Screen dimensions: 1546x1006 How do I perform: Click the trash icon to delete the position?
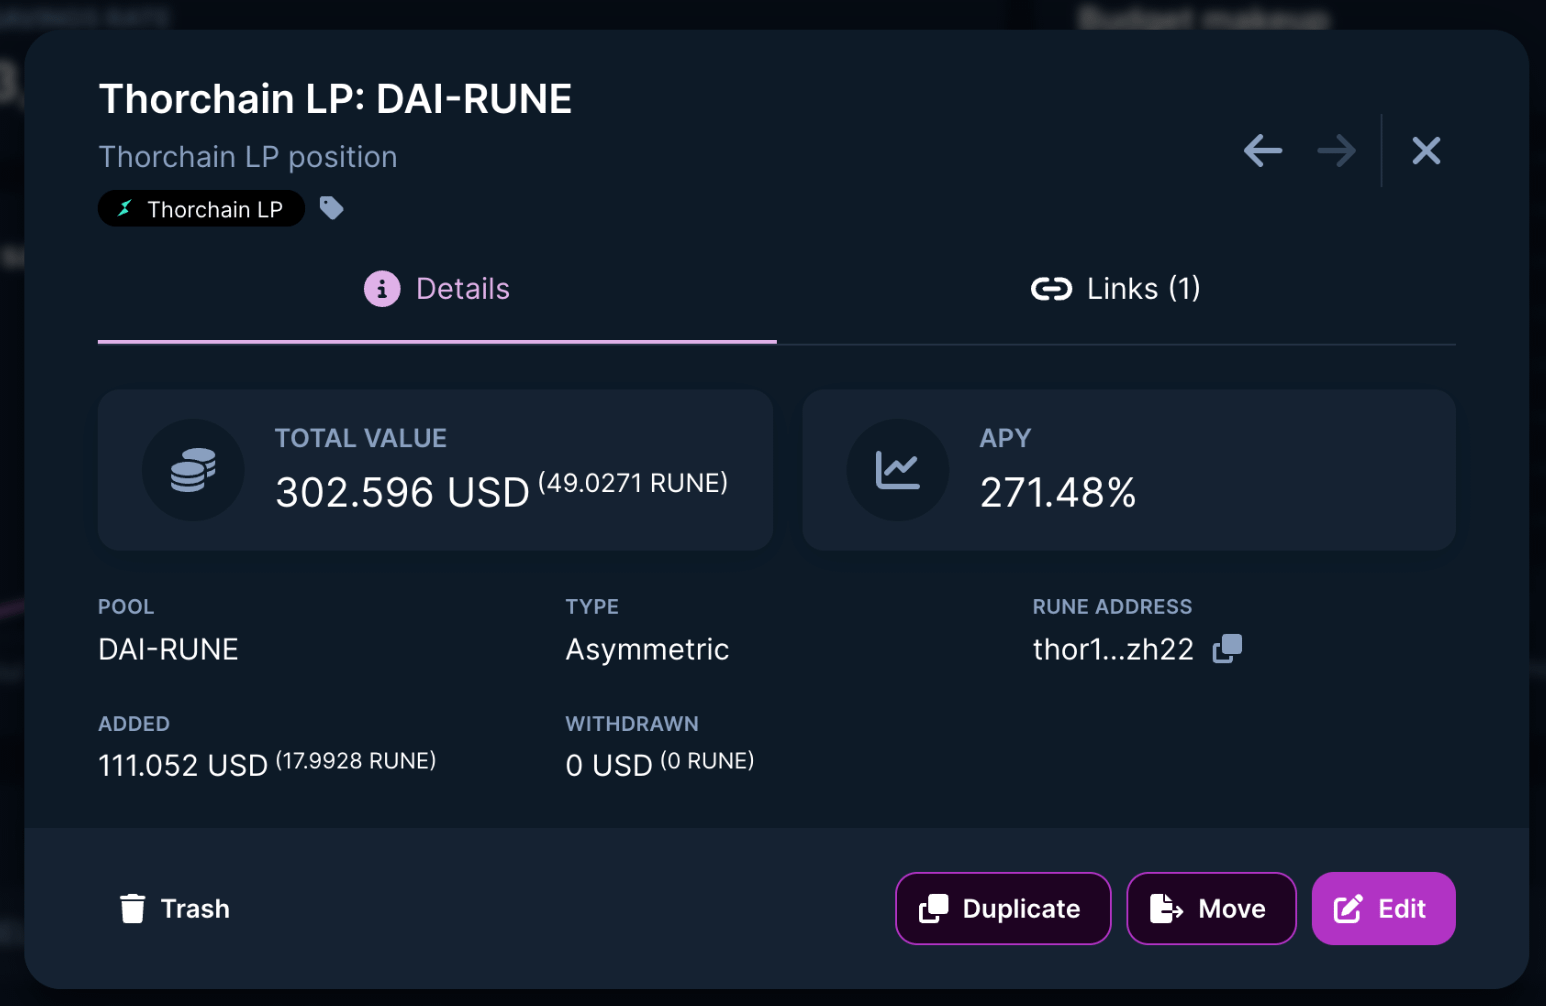tap(133, 908)
